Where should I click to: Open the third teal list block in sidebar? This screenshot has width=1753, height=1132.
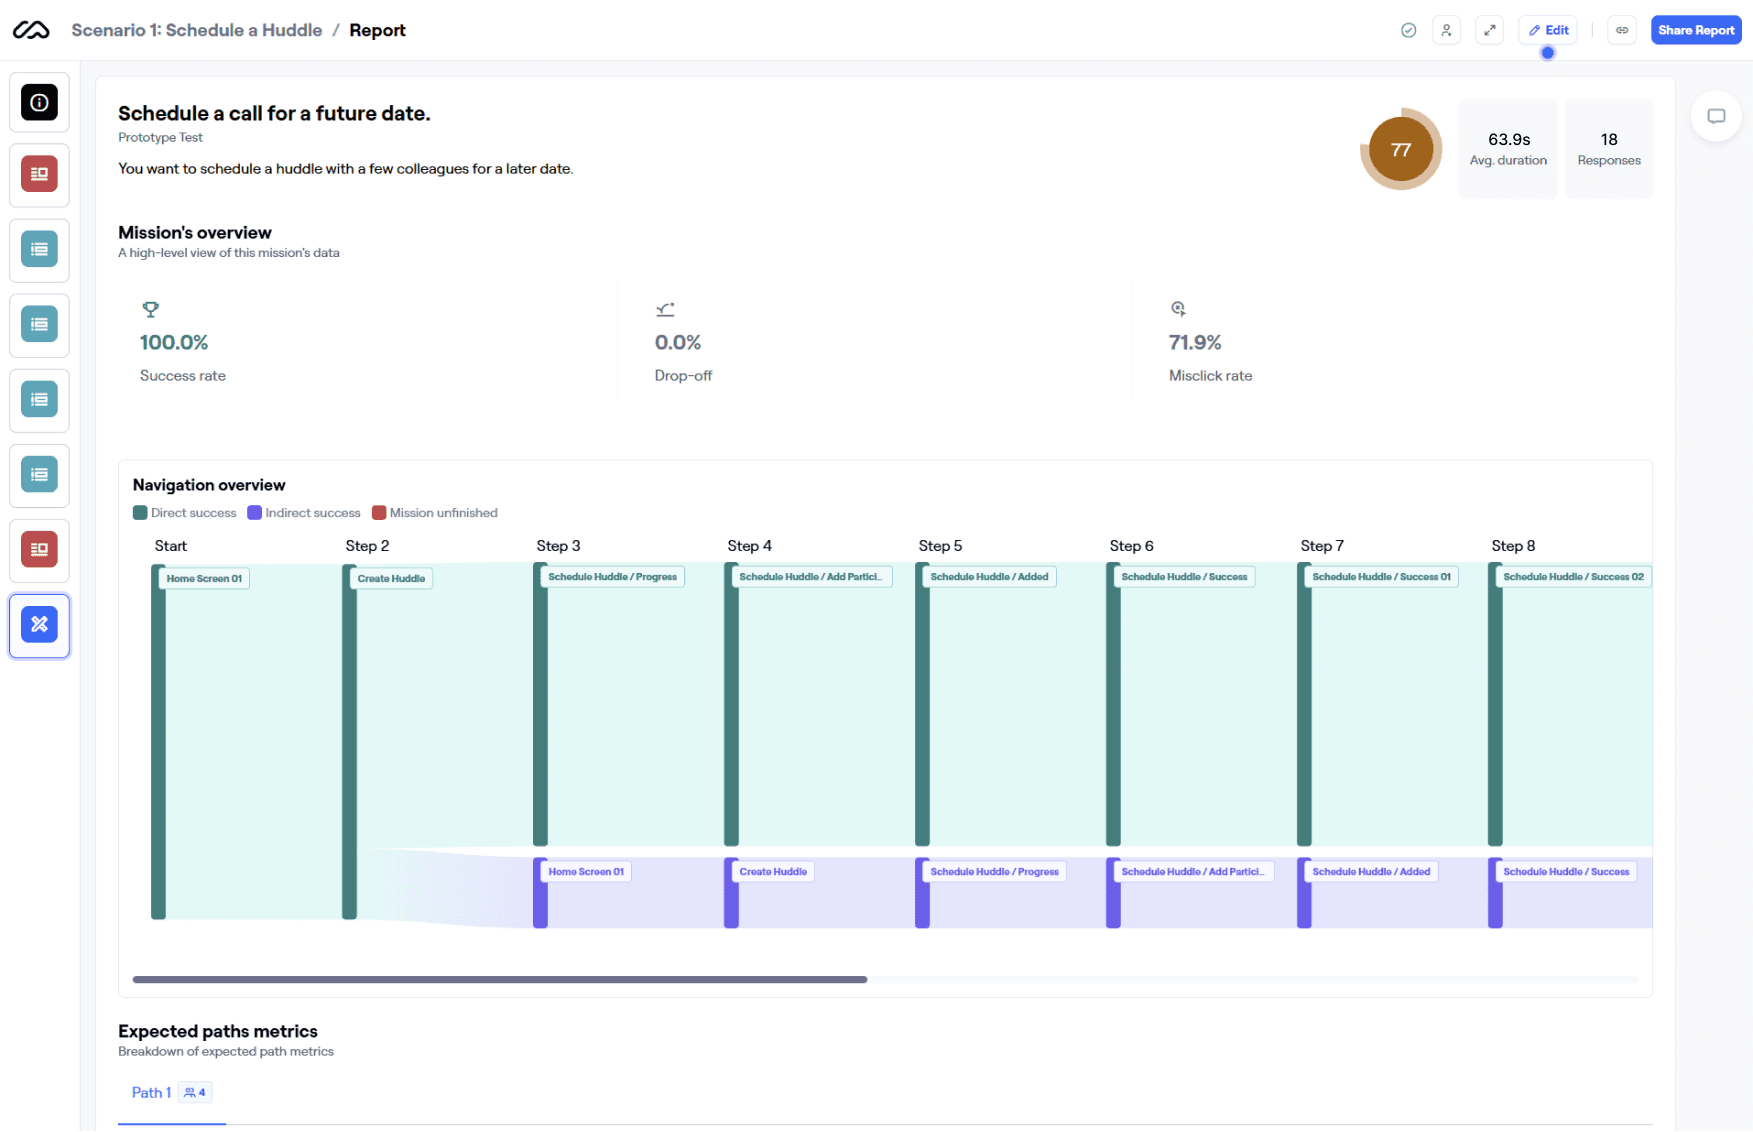(x=39, y=399)
